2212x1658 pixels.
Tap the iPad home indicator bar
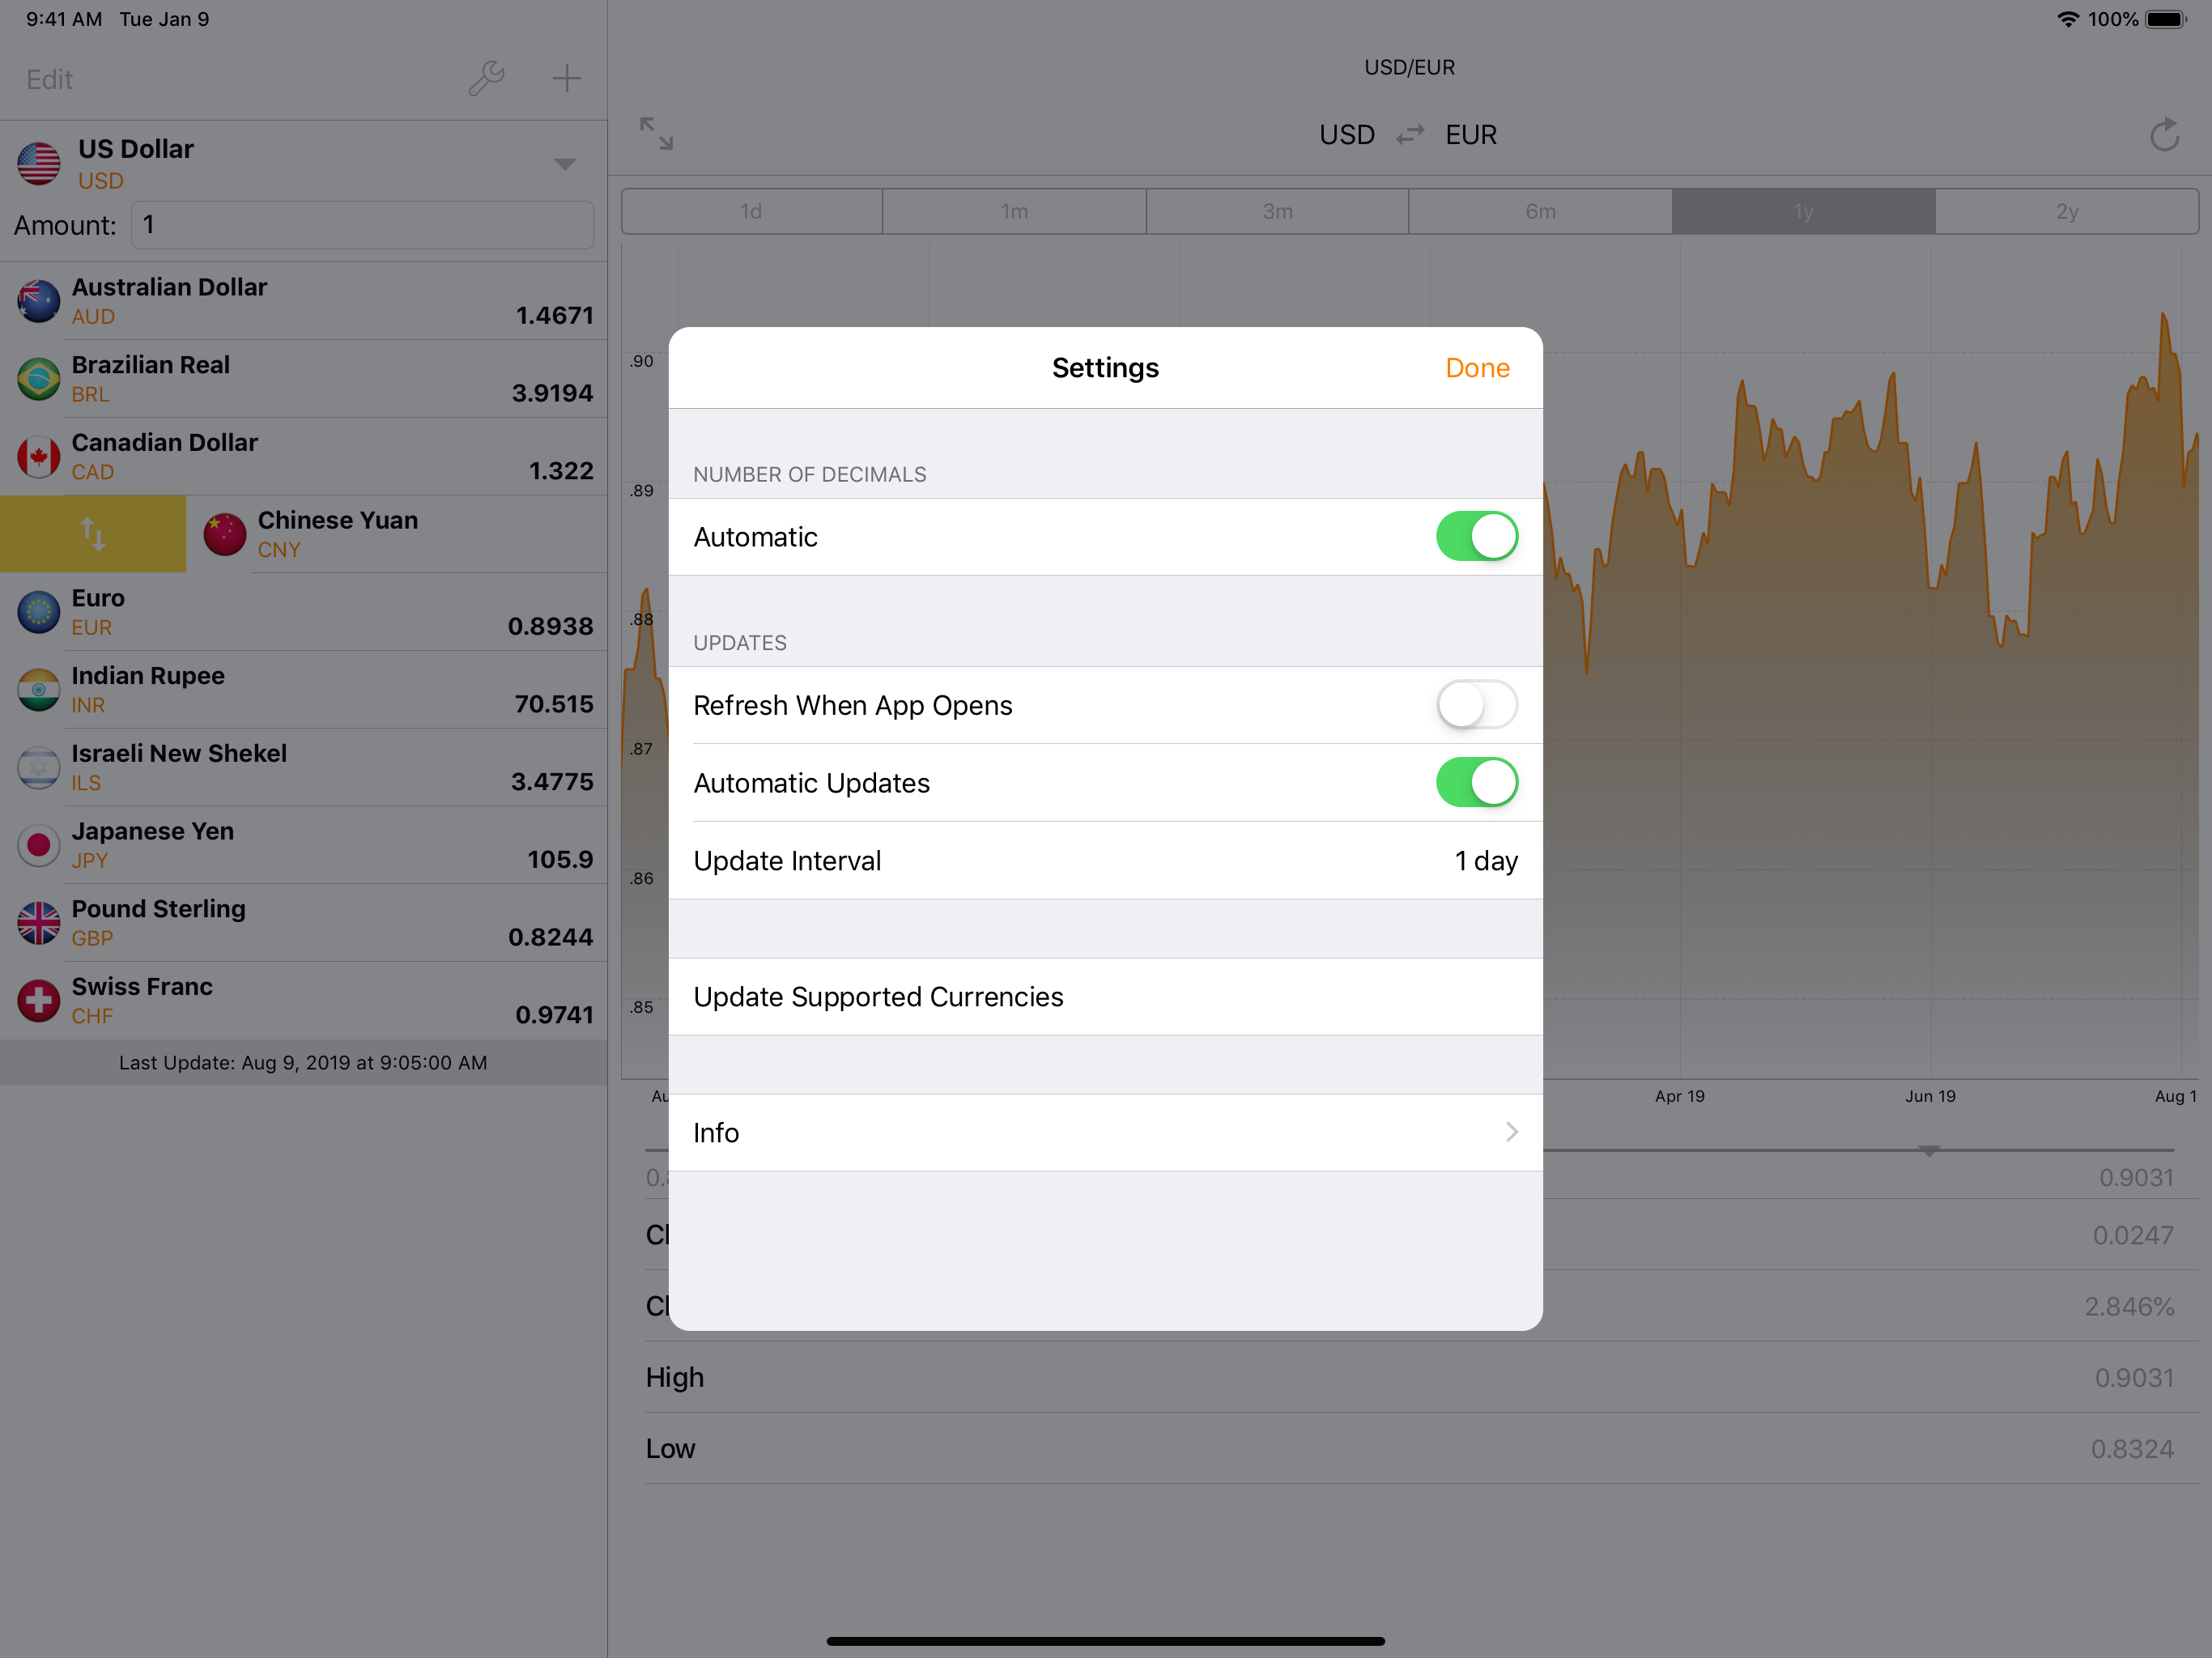pyautogui.click(x=1105, y=1640)
